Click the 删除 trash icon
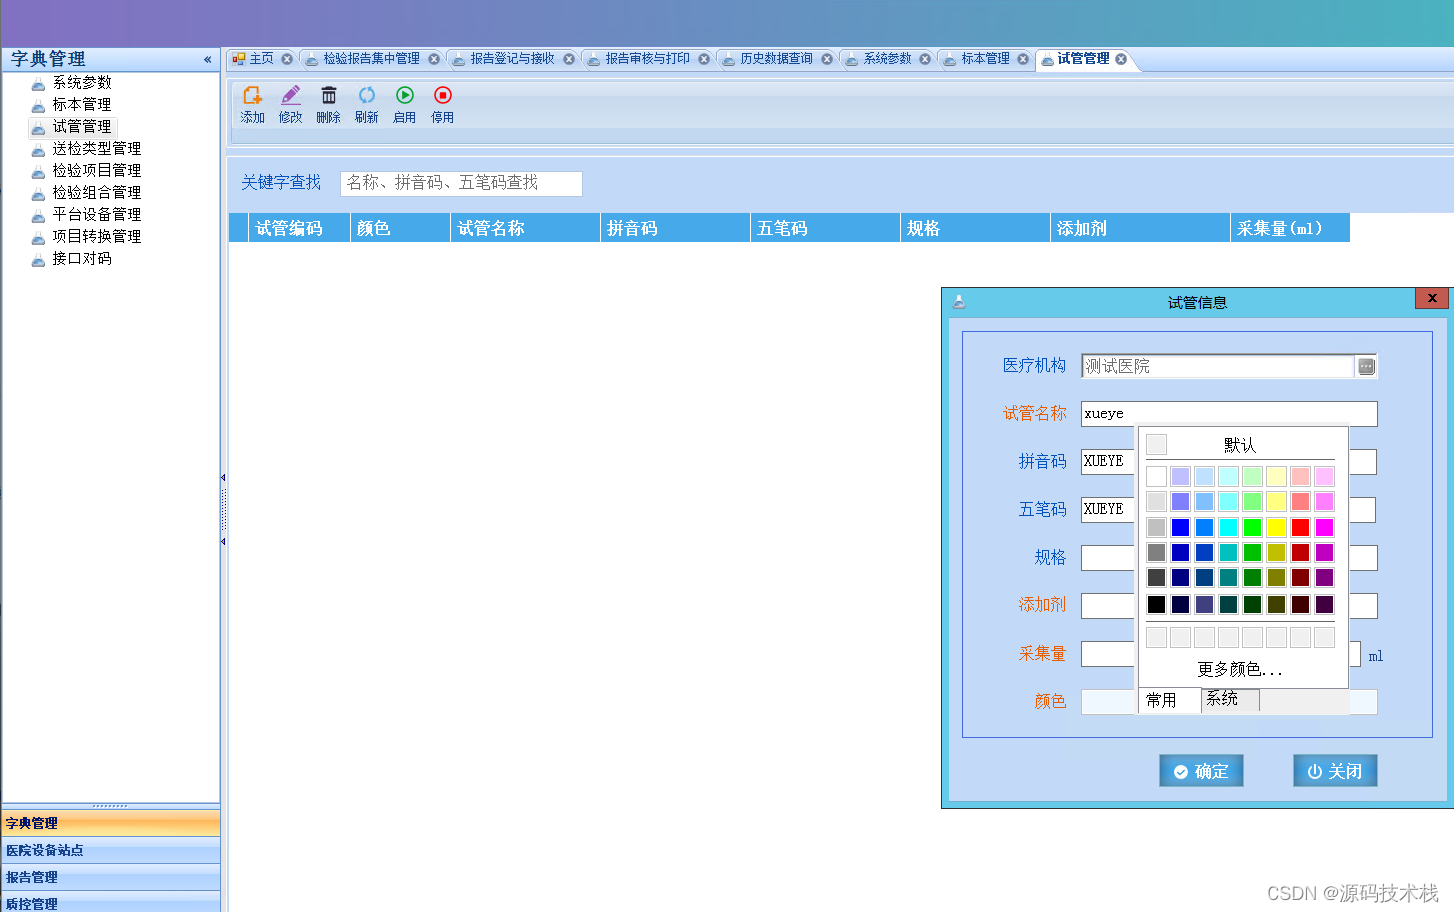The image size is (1454, 912). [328, 104]
